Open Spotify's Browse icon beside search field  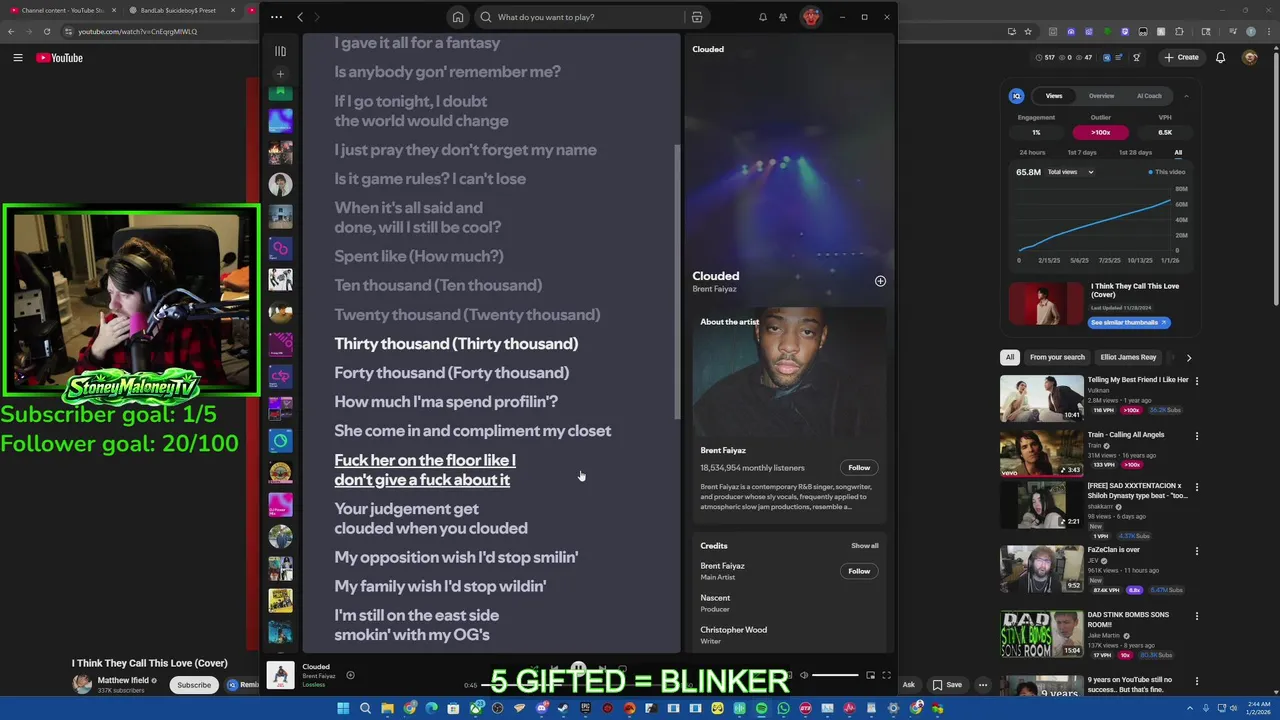pos(697,17)
